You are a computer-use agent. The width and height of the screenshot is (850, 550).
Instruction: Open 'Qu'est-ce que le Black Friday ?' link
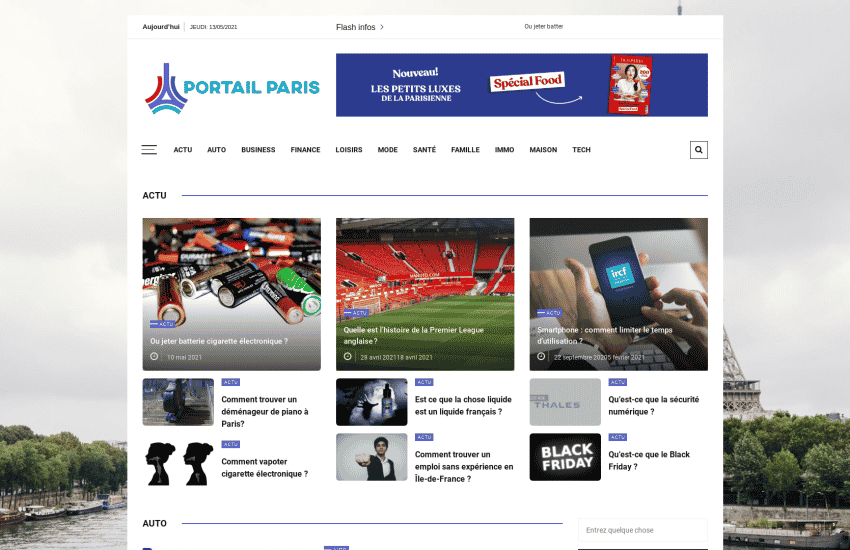(x=649, y=461)
